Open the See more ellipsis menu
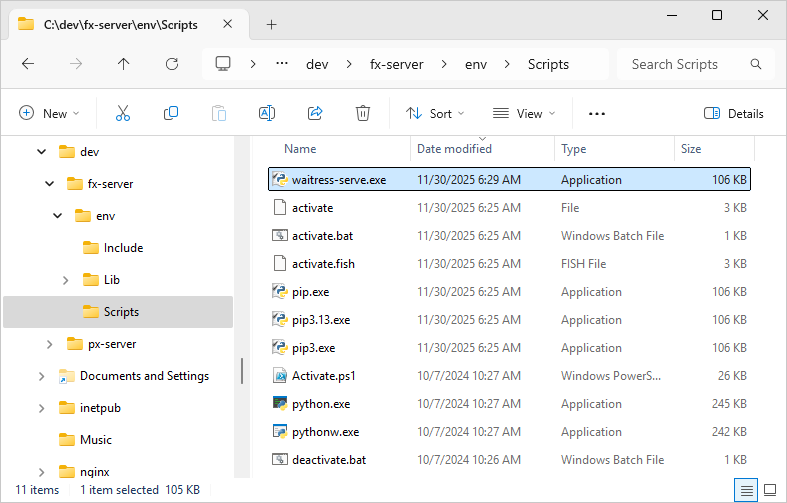 coord(597,114)
